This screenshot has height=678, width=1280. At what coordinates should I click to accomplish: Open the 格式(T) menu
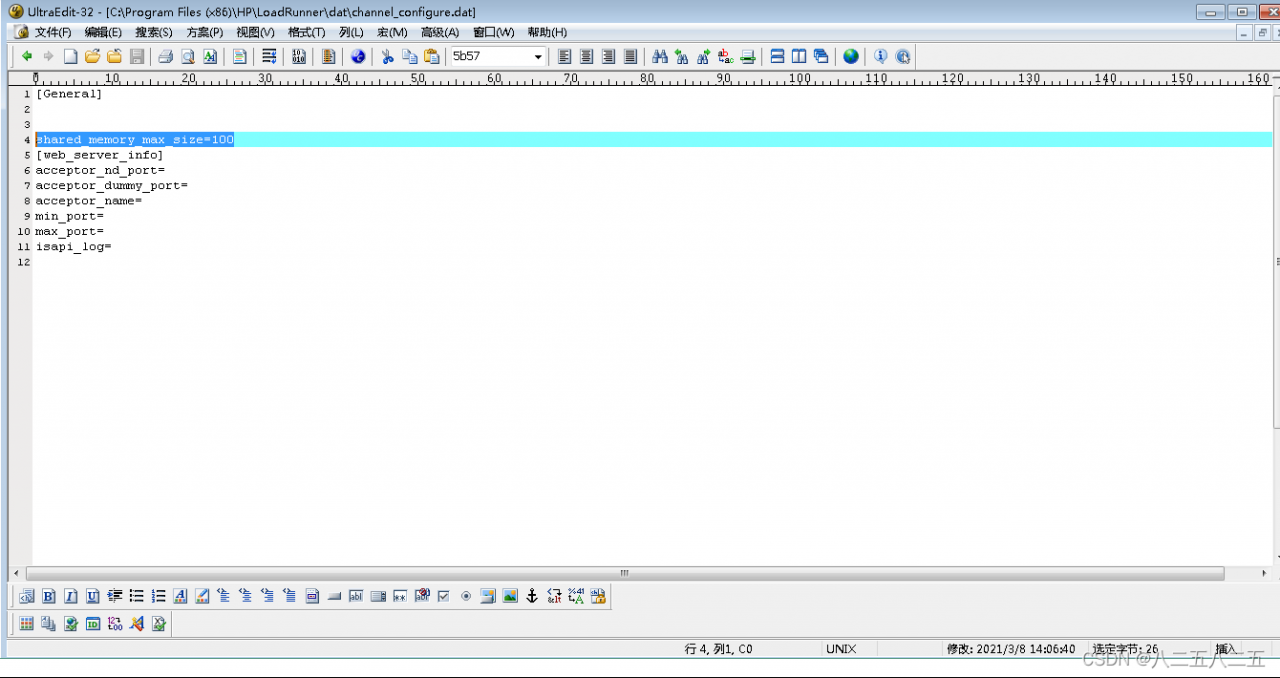pyautogui.click(x=306, y=32)
